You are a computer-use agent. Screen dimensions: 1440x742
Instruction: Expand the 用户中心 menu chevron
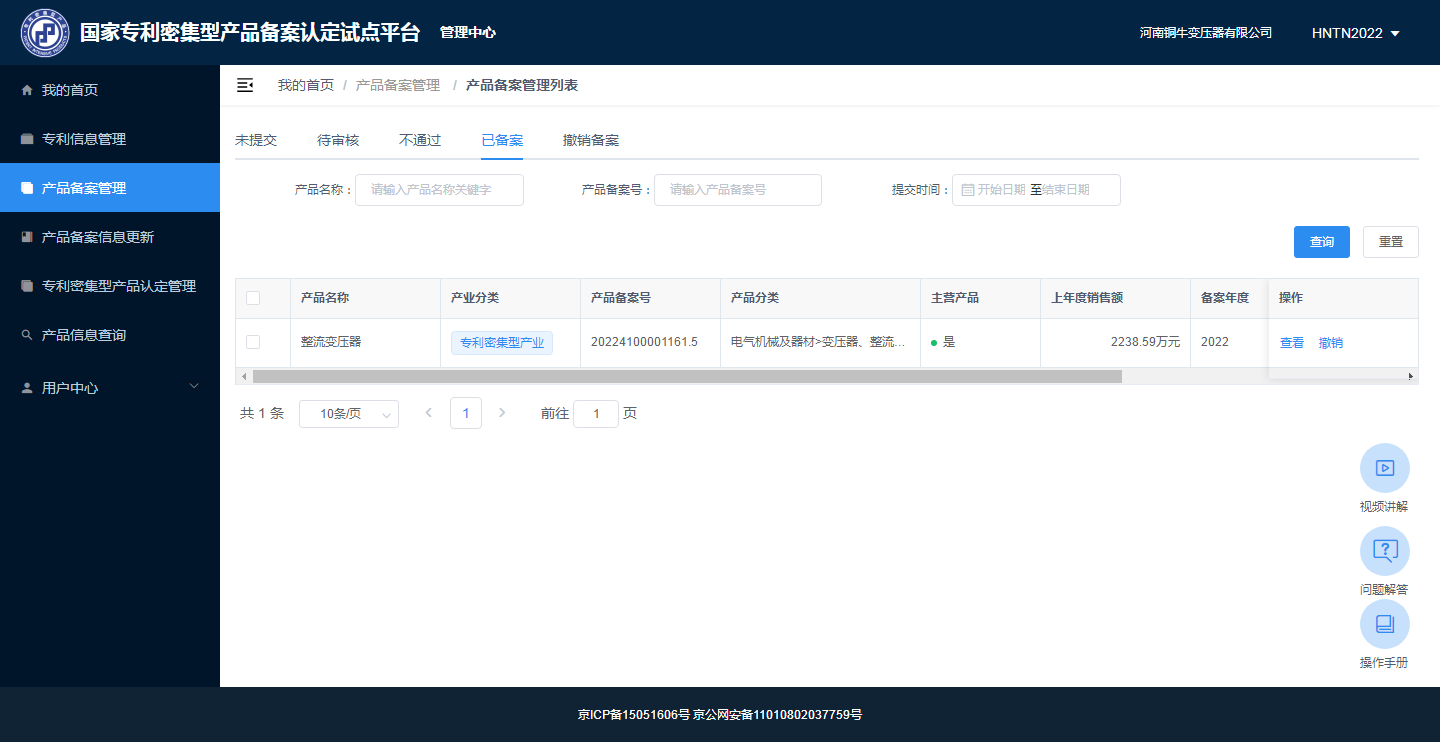click(194, 386)
